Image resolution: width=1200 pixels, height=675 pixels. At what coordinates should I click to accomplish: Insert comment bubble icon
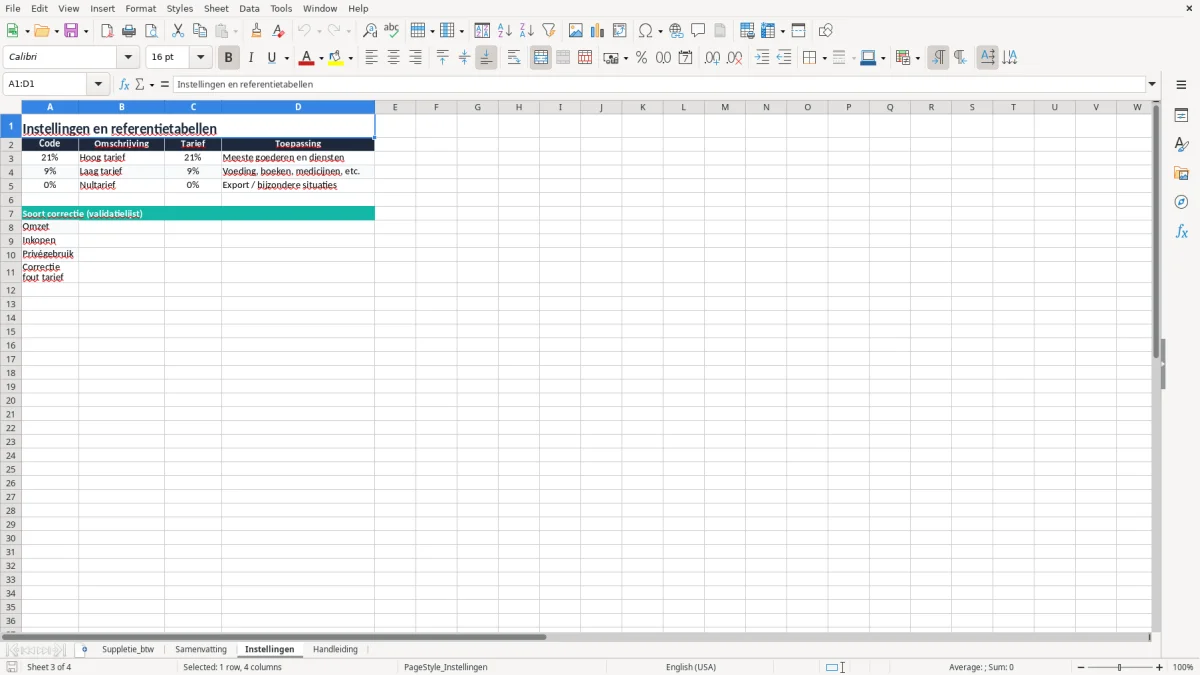[x=698, y=31]
